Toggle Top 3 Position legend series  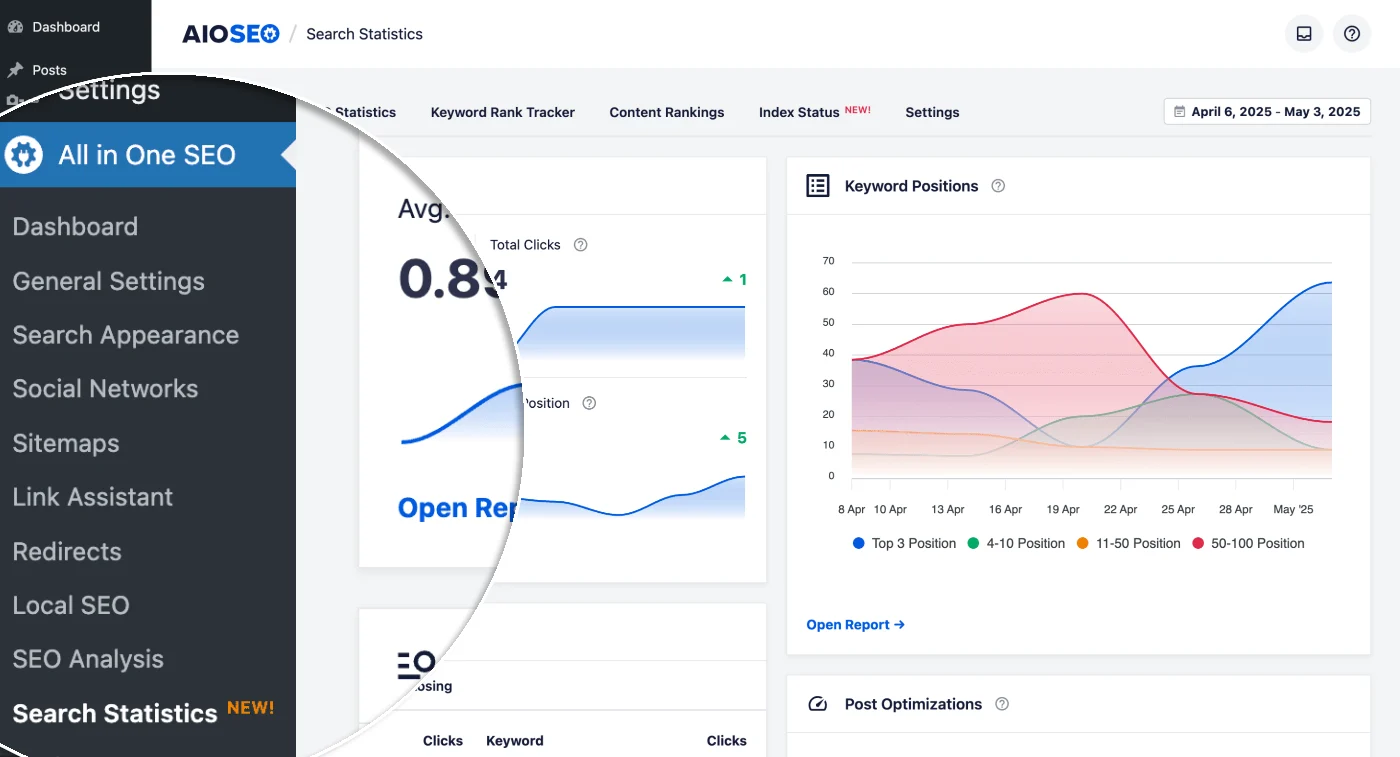(904, 543)
